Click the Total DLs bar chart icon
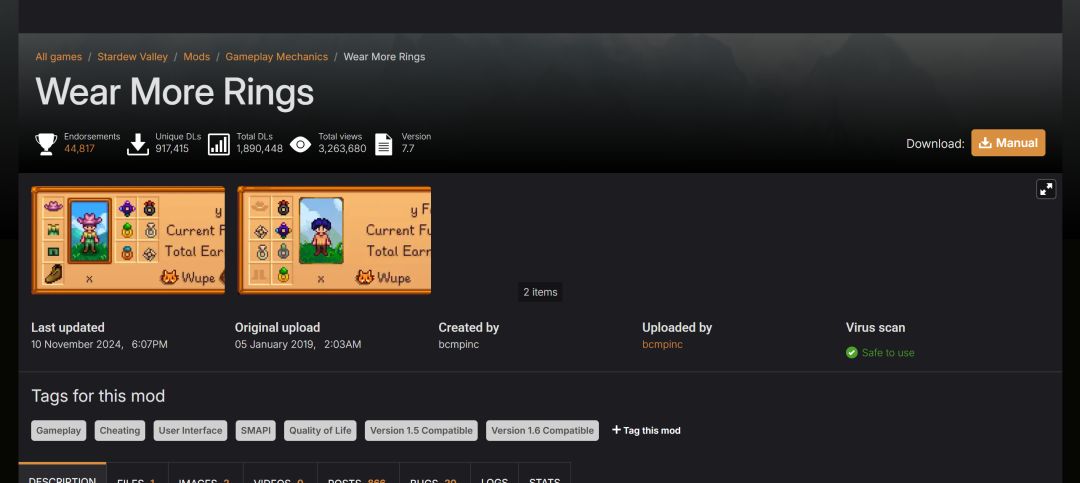This screenshot has width=1080, height=483. (219, 144)
